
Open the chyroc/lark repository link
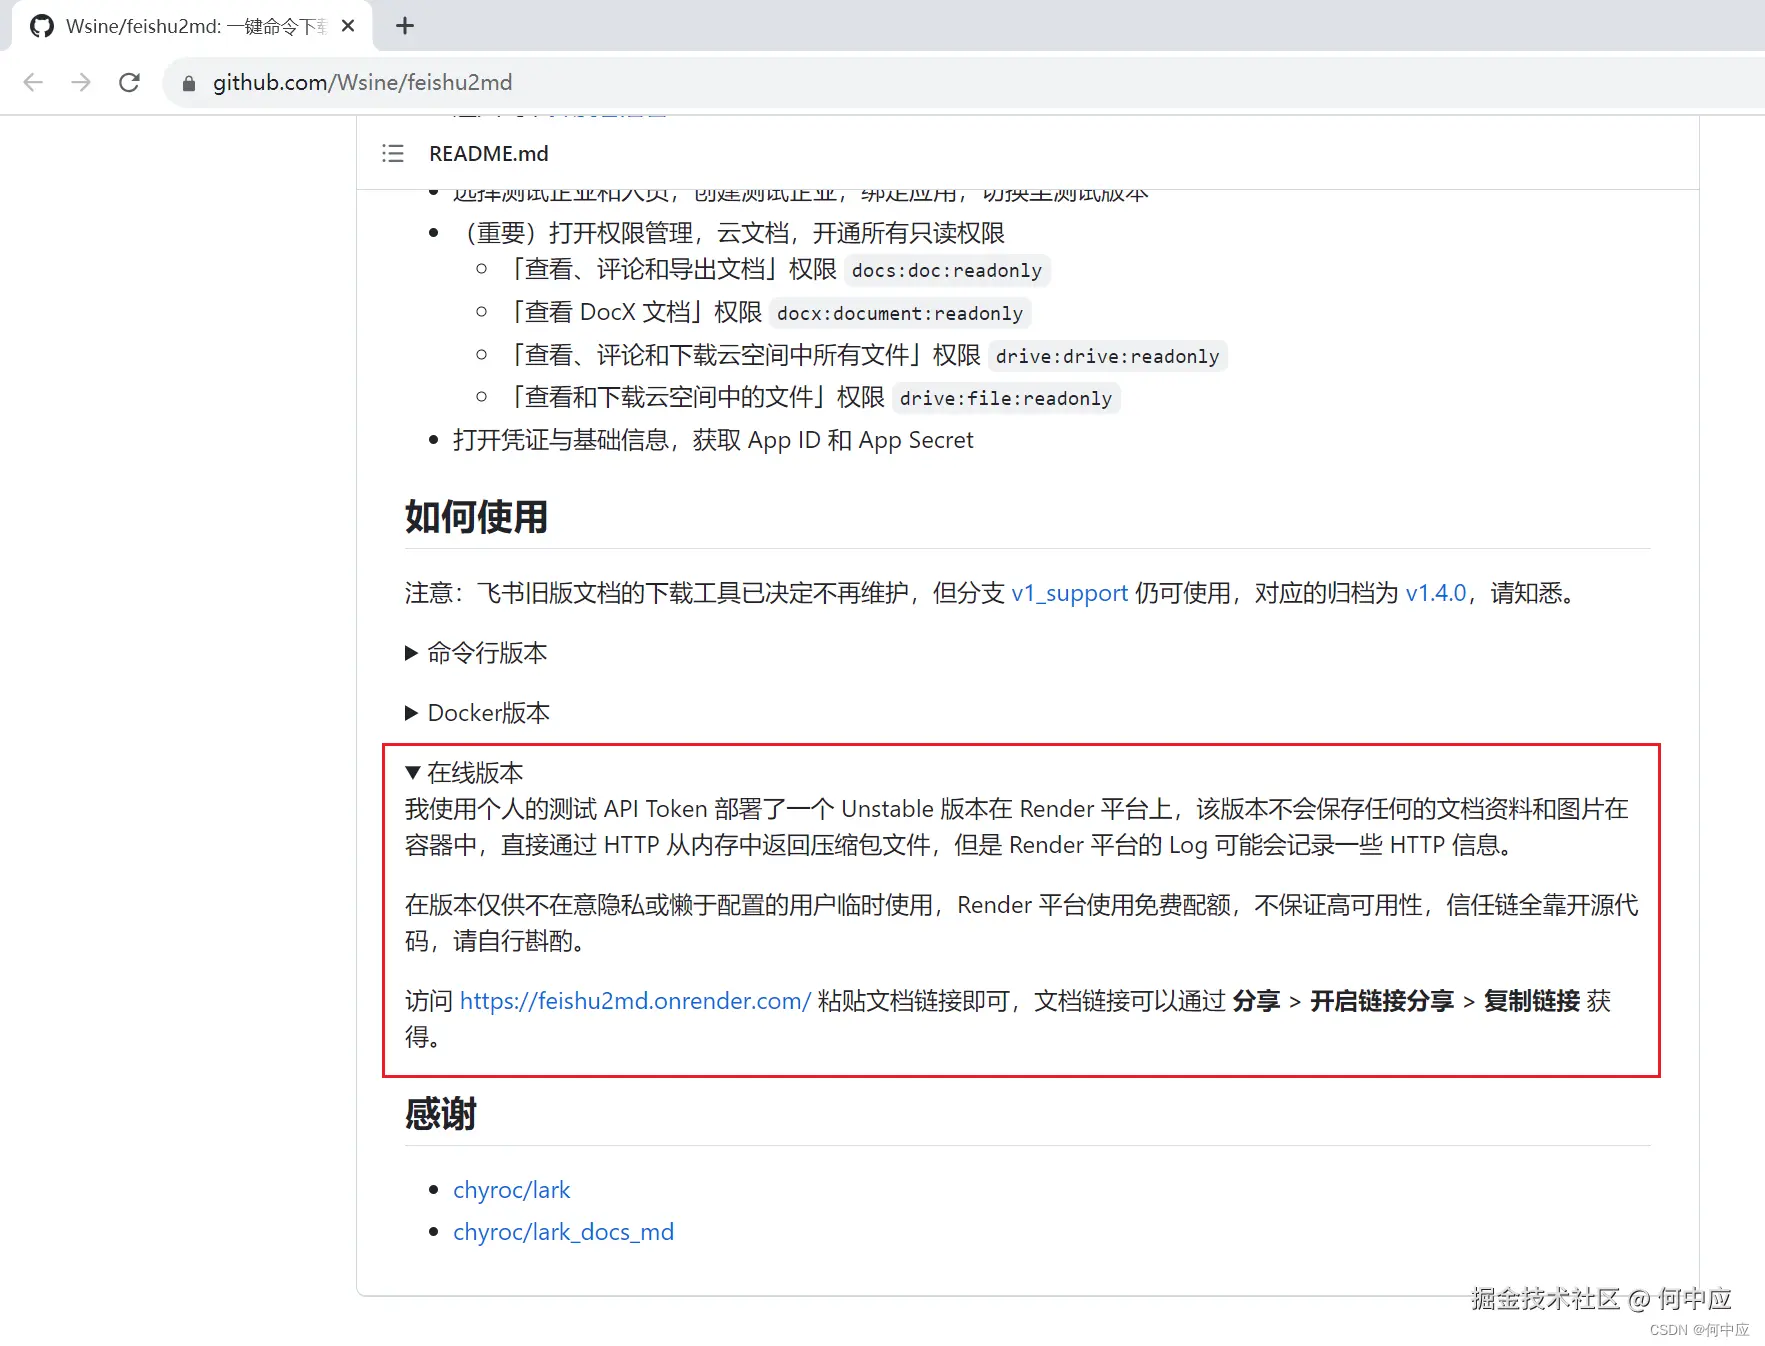tap(512, 1189)
